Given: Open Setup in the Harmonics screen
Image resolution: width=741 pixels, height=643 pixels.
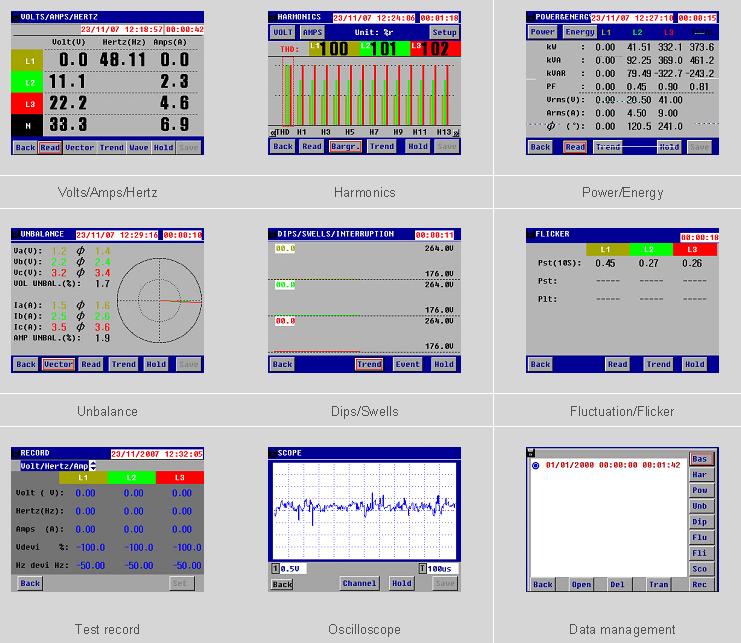Looking at the screenshot, I should point(444,32).
